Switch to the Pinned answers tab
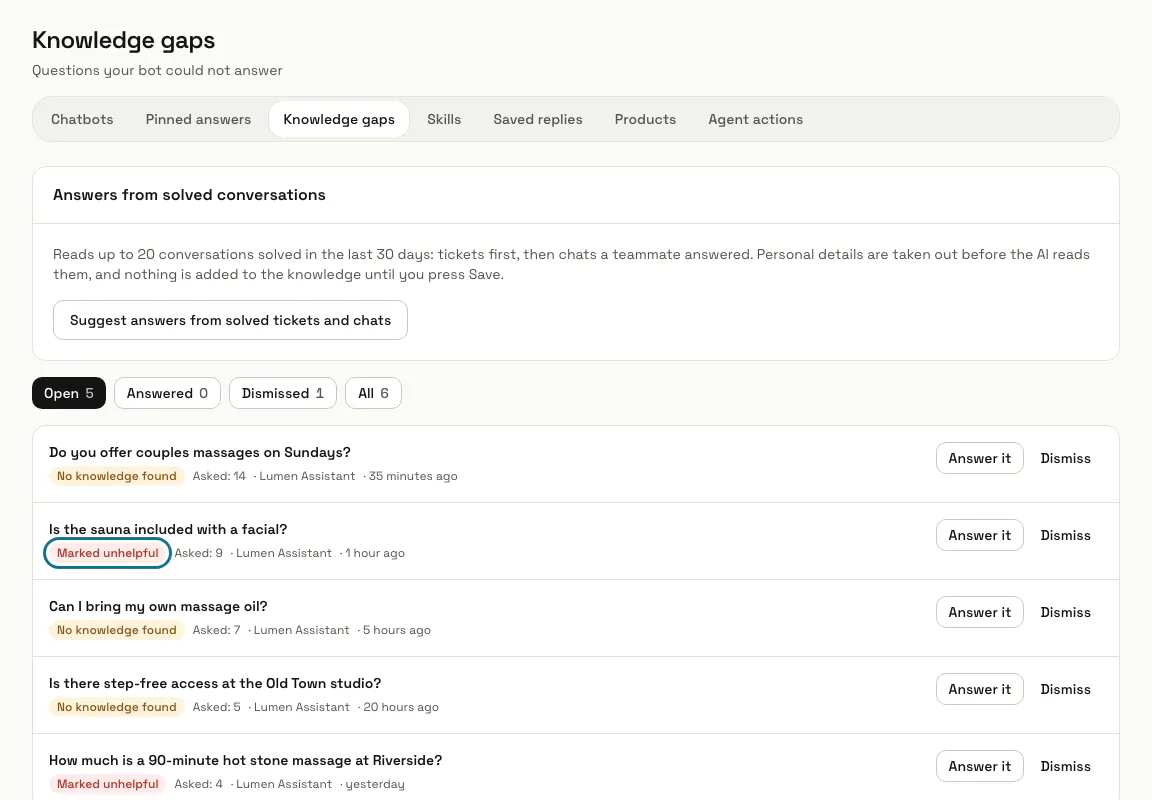 point(198,119)
